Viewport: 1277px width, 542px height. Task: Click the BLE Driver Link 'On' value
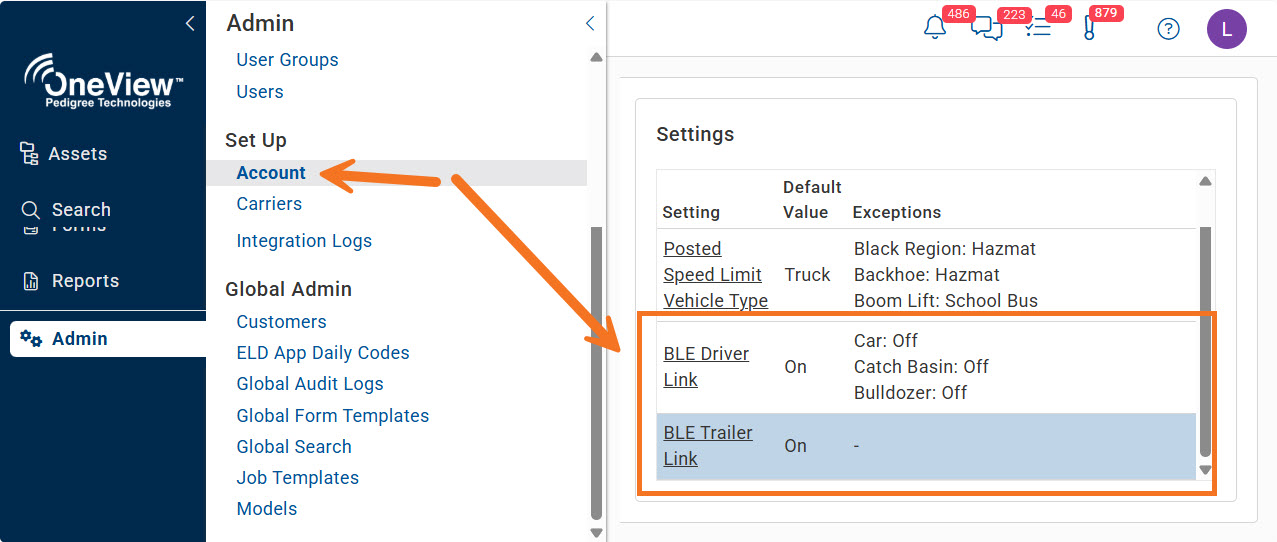(795, 367)
